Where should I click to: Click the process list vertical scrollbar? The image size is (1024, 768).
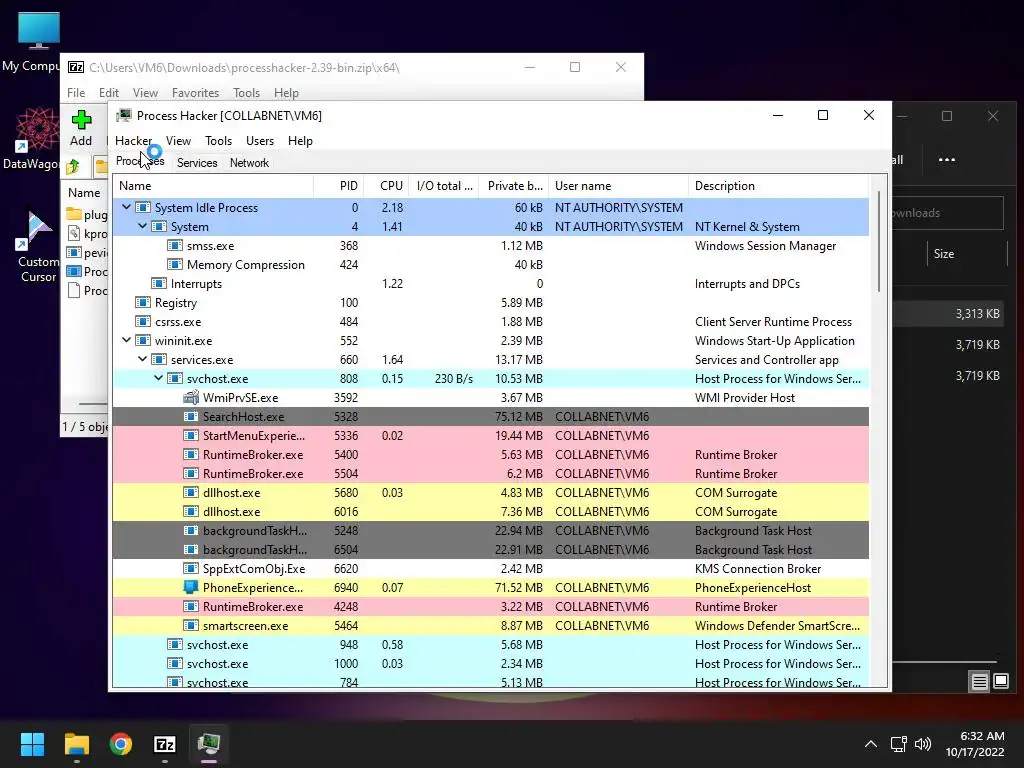coord(878,242)
